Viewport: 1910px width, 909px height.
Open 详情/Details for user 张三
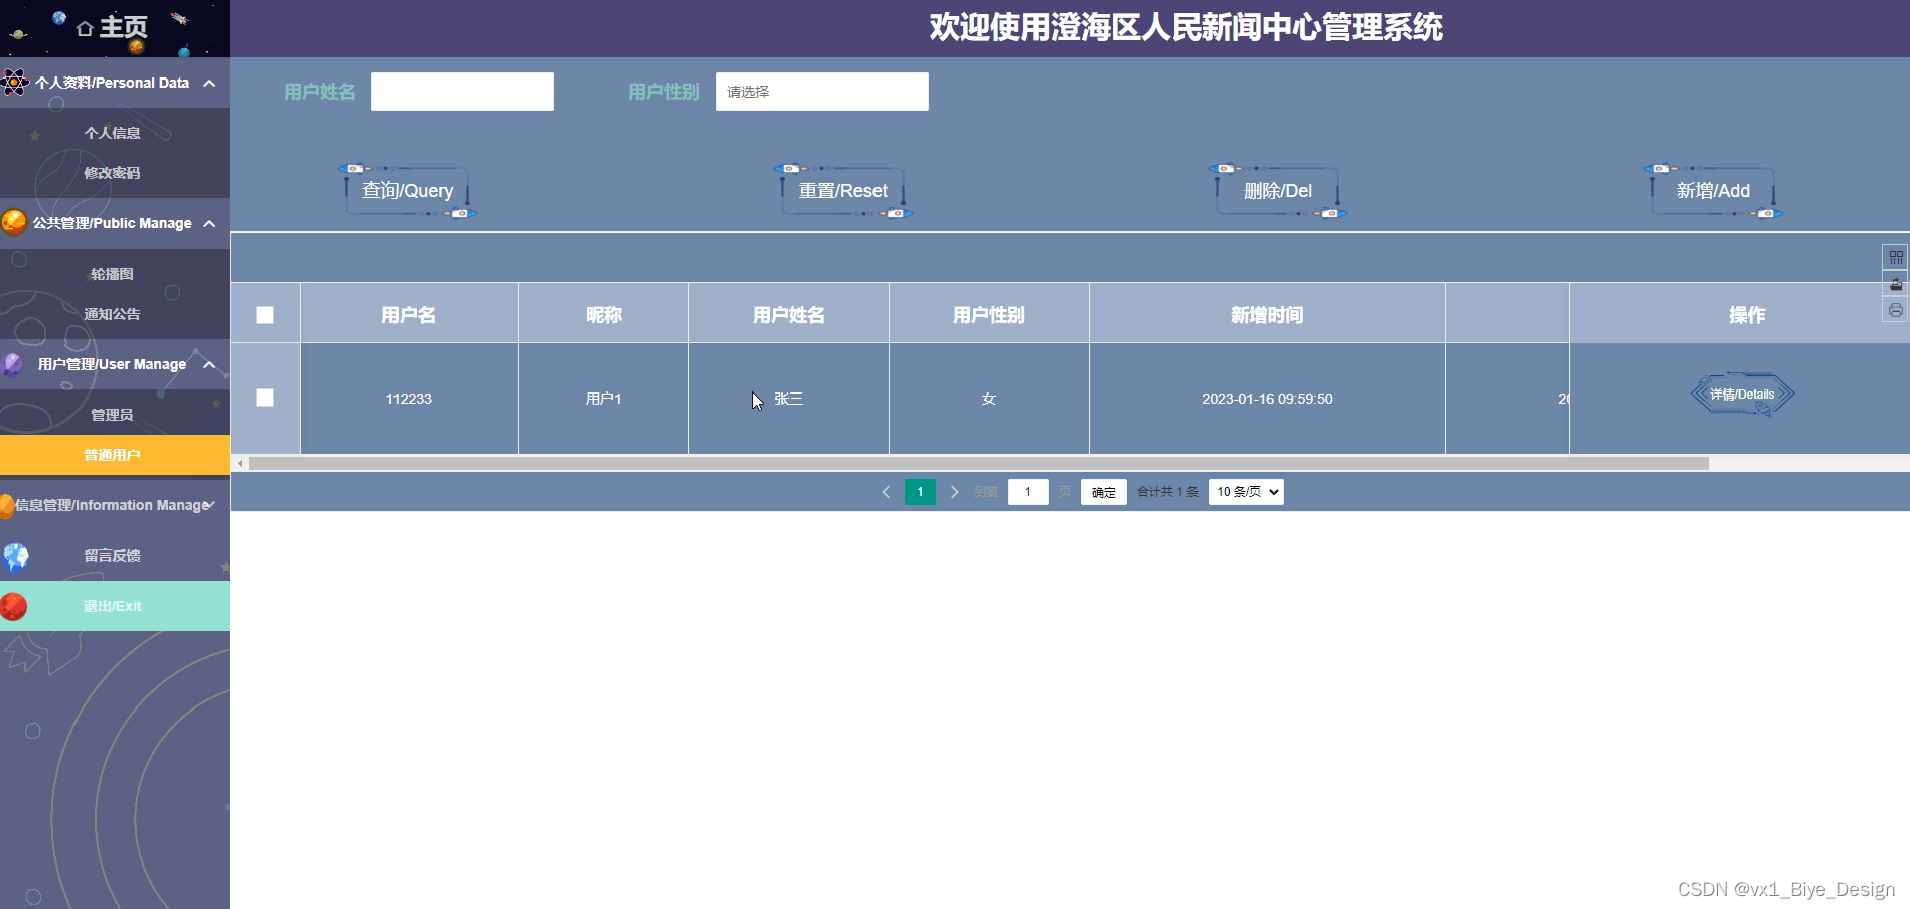[1742, 394]
